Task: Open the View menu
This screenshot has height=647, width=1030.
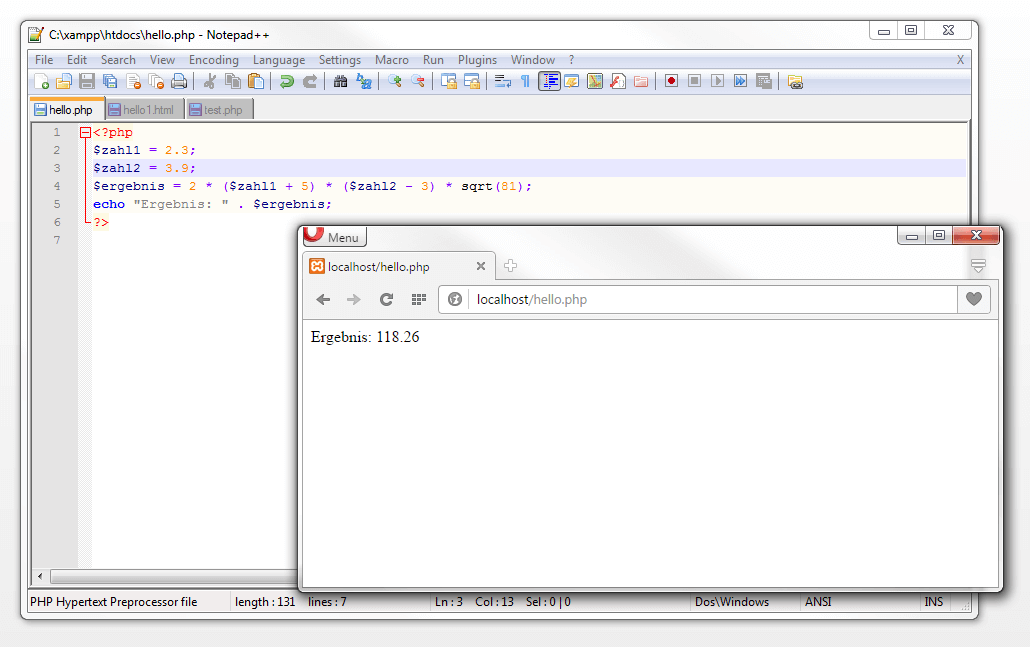Action: point(162,60)
